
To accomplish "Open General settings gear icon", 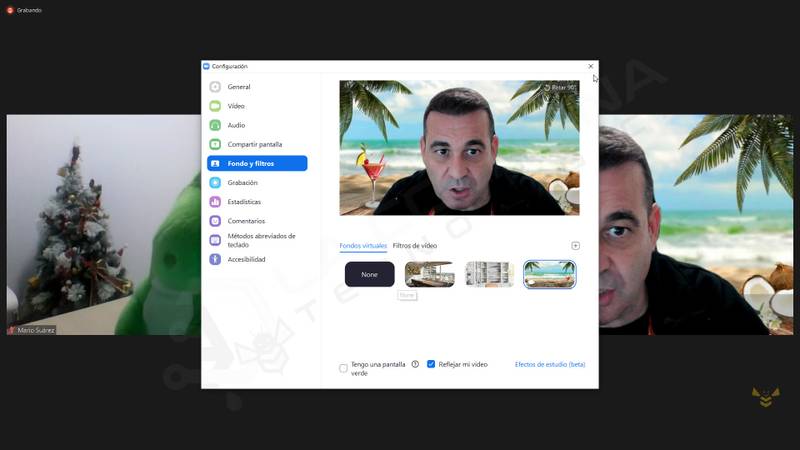I will tap(215, 87).
